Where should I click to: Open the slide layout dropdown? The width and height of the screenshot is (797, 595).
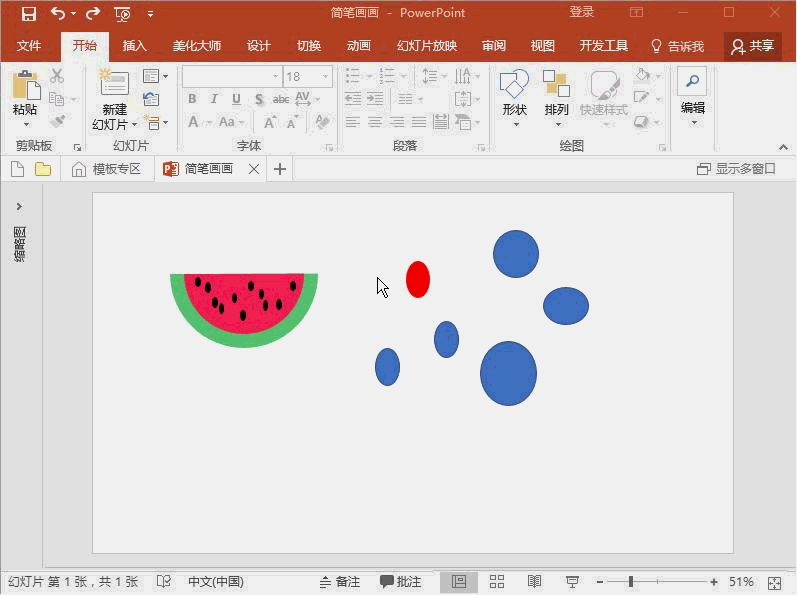(x=155, y=76)
